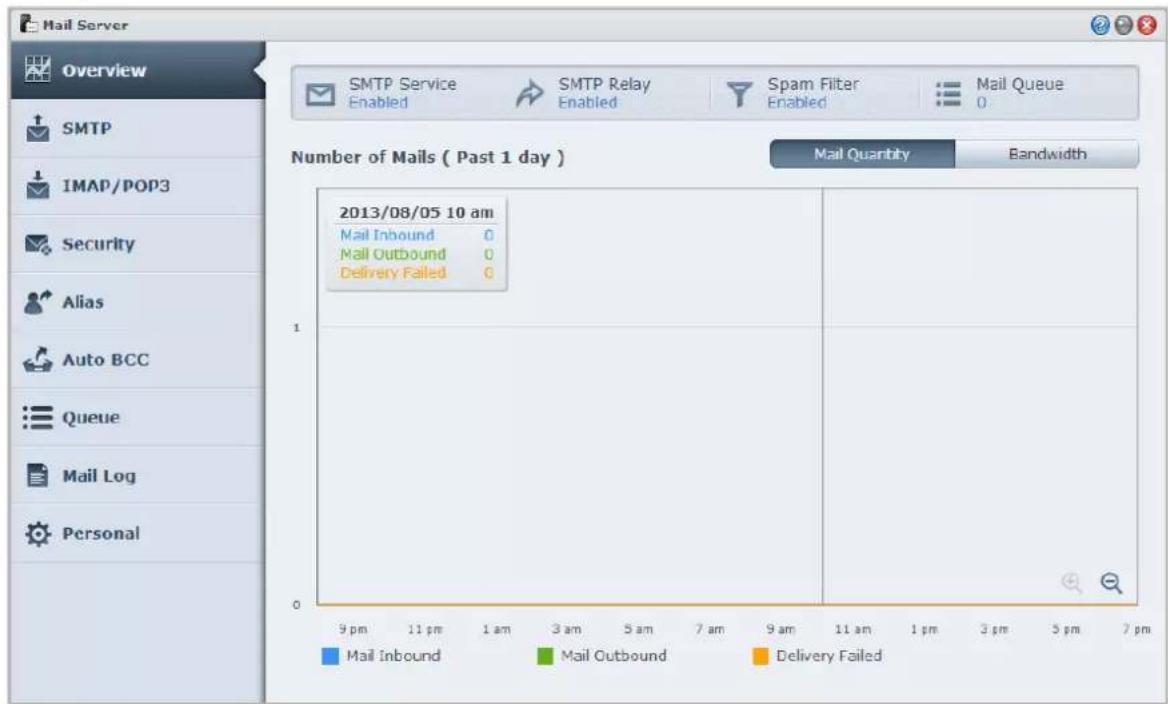The width and height of the screenshot is (1168, 704).
Task: Click the Overview chart icon in sidebar
Action: (x=37, y=69)
